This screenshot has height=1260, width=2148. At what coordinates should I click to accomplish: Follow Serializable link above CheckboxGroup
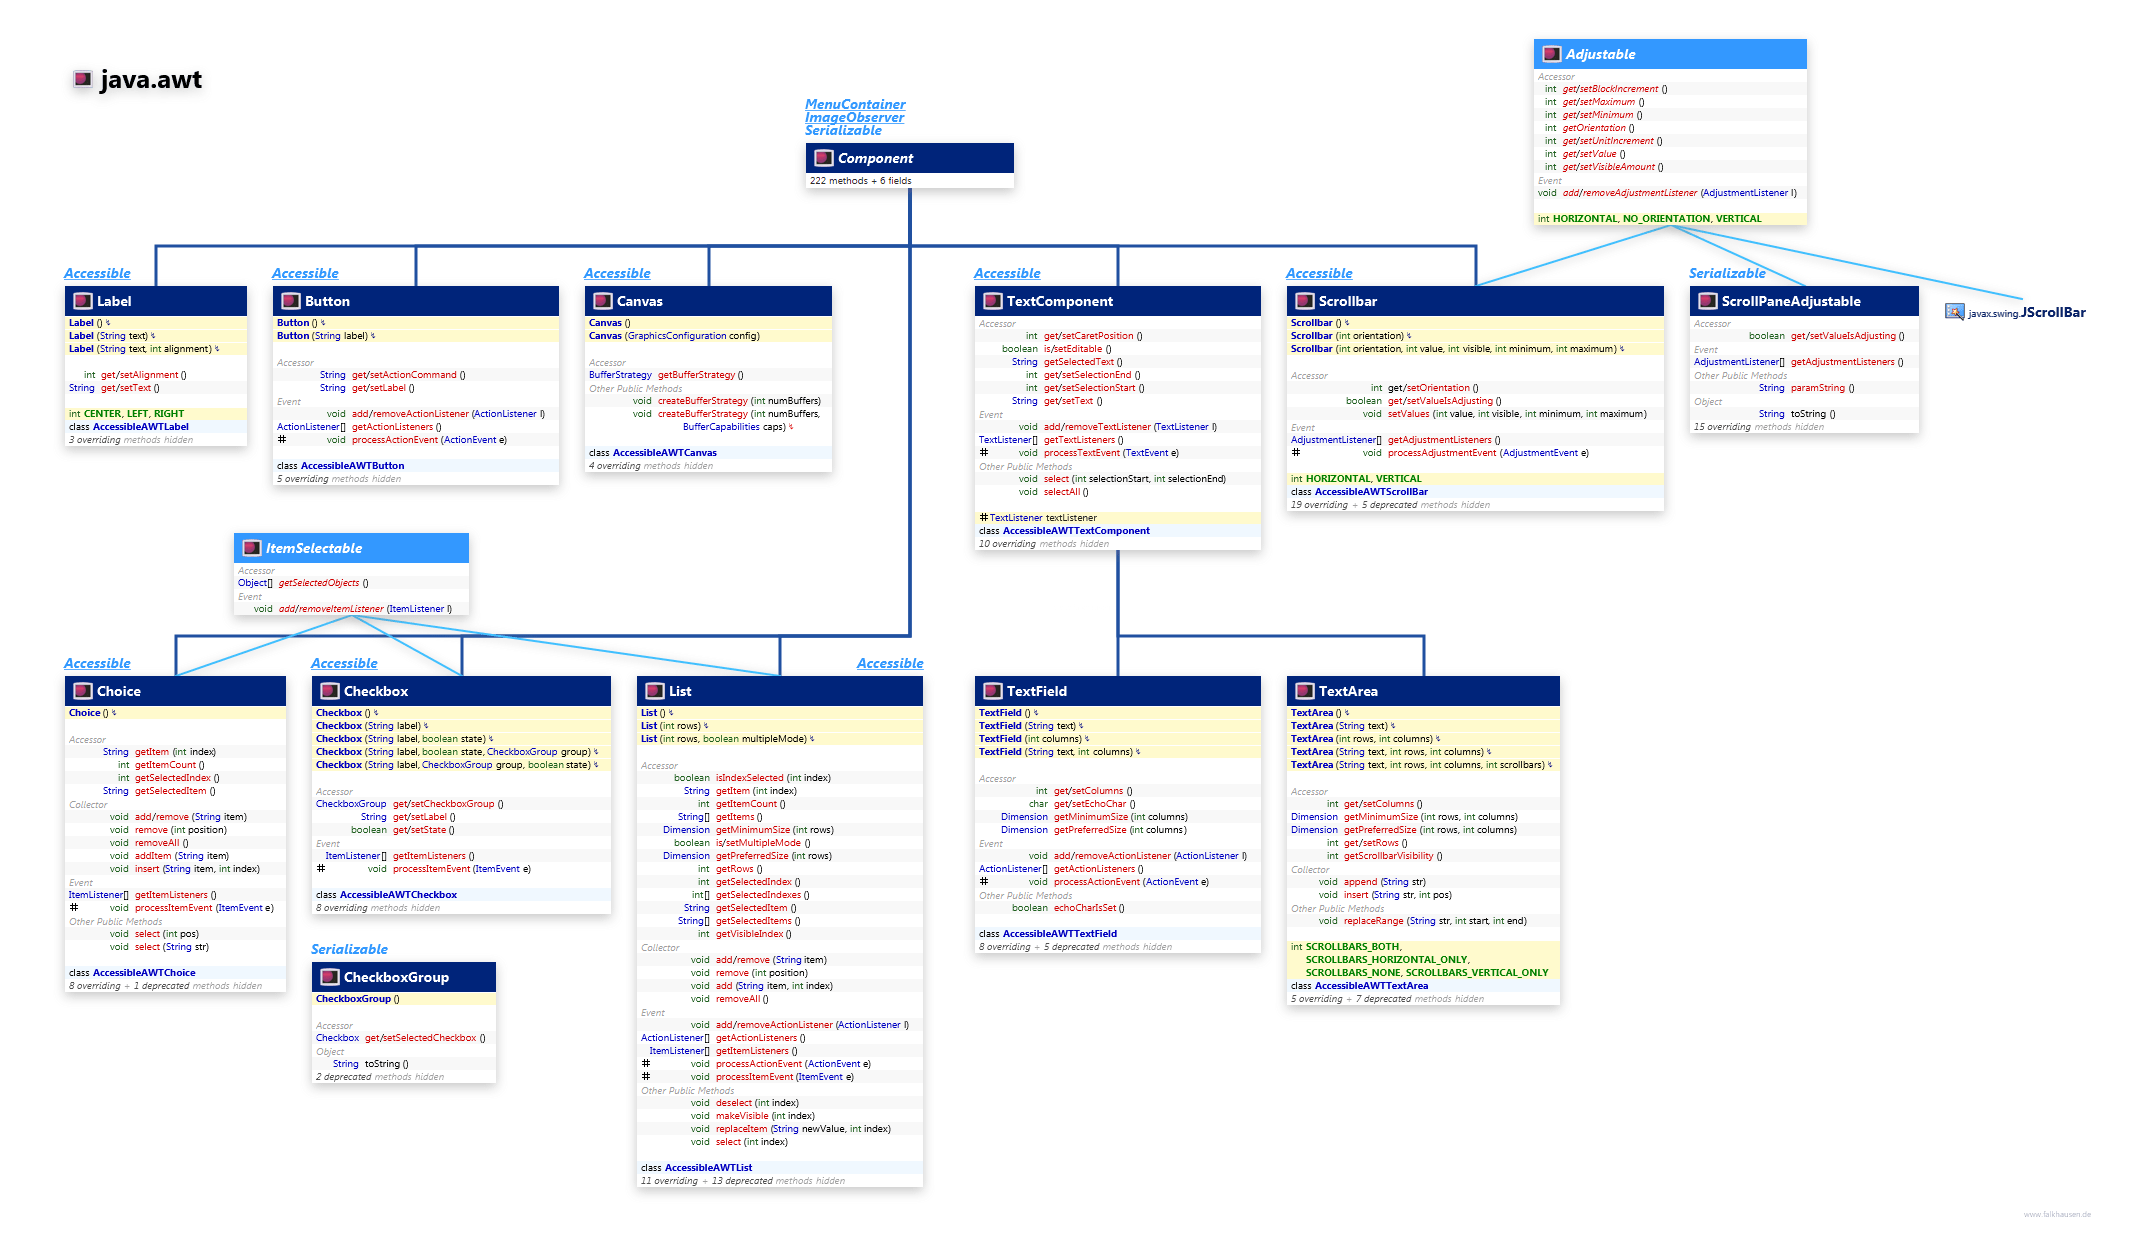click(349, 949)
